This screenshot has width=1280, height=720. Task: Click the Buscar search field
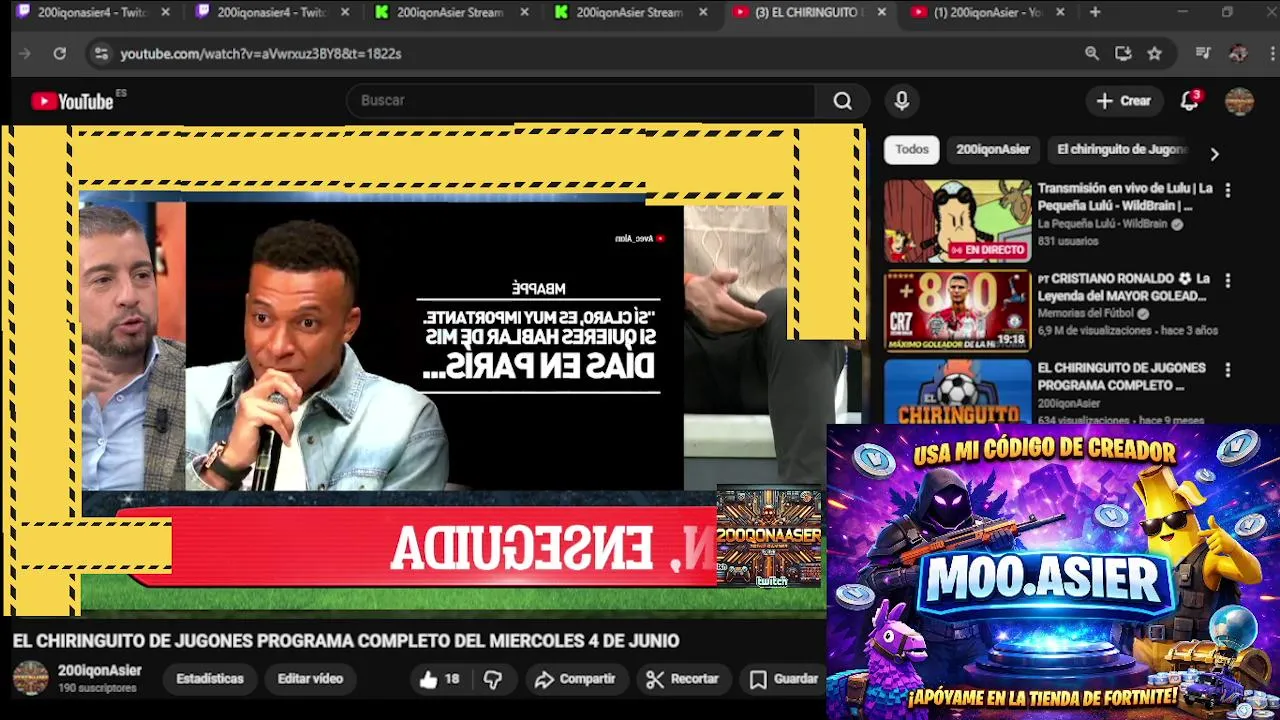[580, 100]
